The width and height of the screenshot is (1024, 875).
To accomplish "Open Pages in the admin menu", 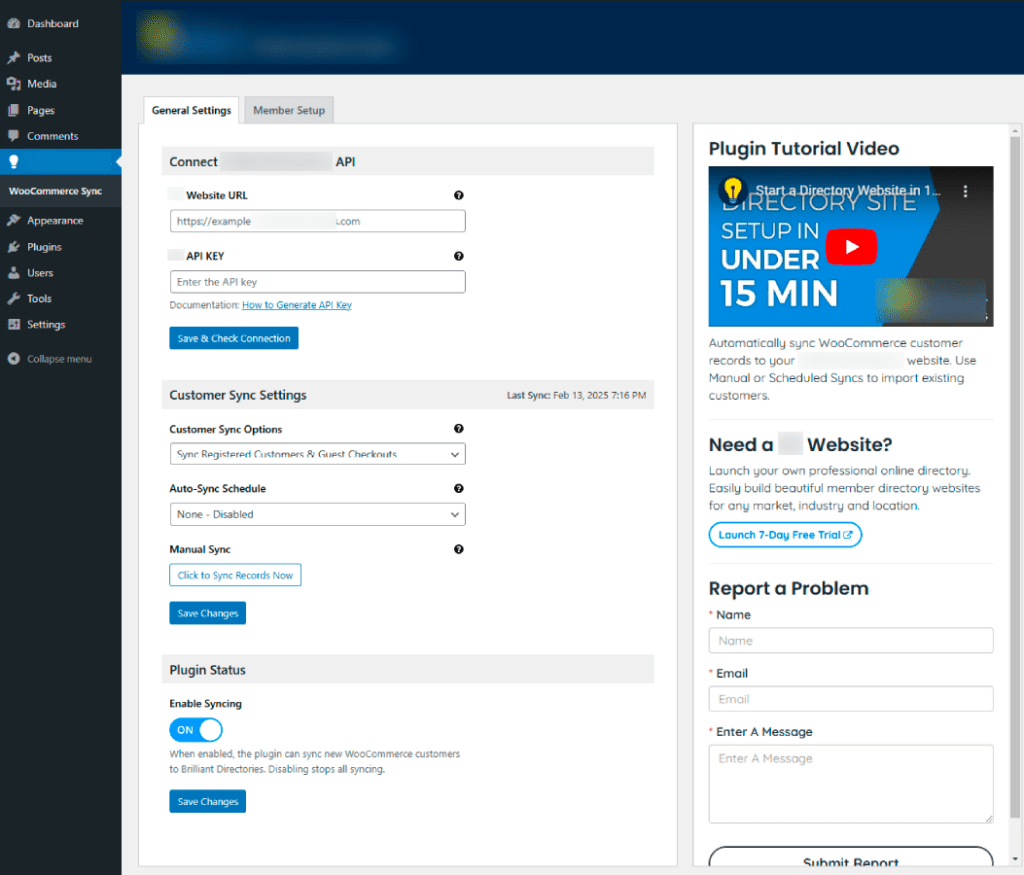I will point(40,110).
